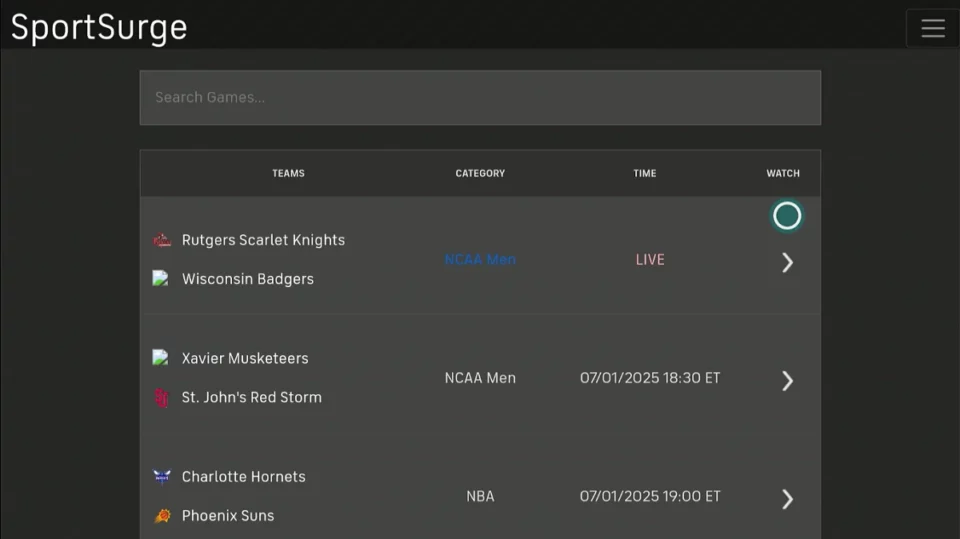Click the Charlotte Hornets logo icon
960x539 pixels.
162,477
